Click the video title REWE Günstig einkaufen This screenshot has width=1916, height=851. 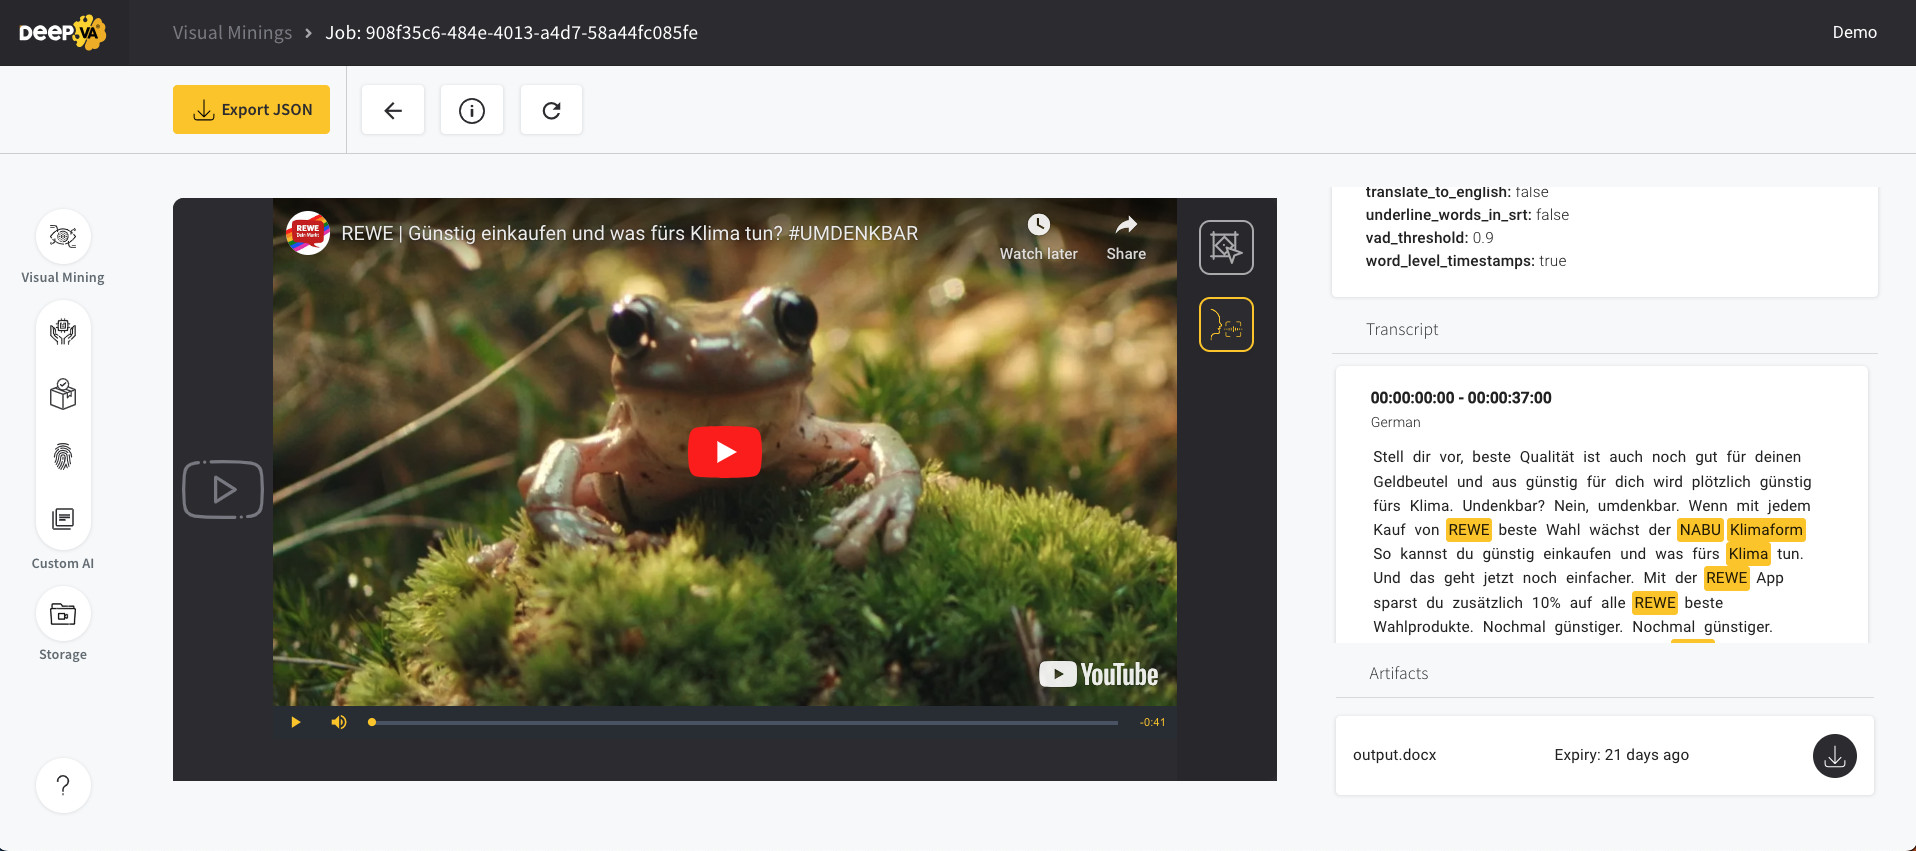click(630, 233)
